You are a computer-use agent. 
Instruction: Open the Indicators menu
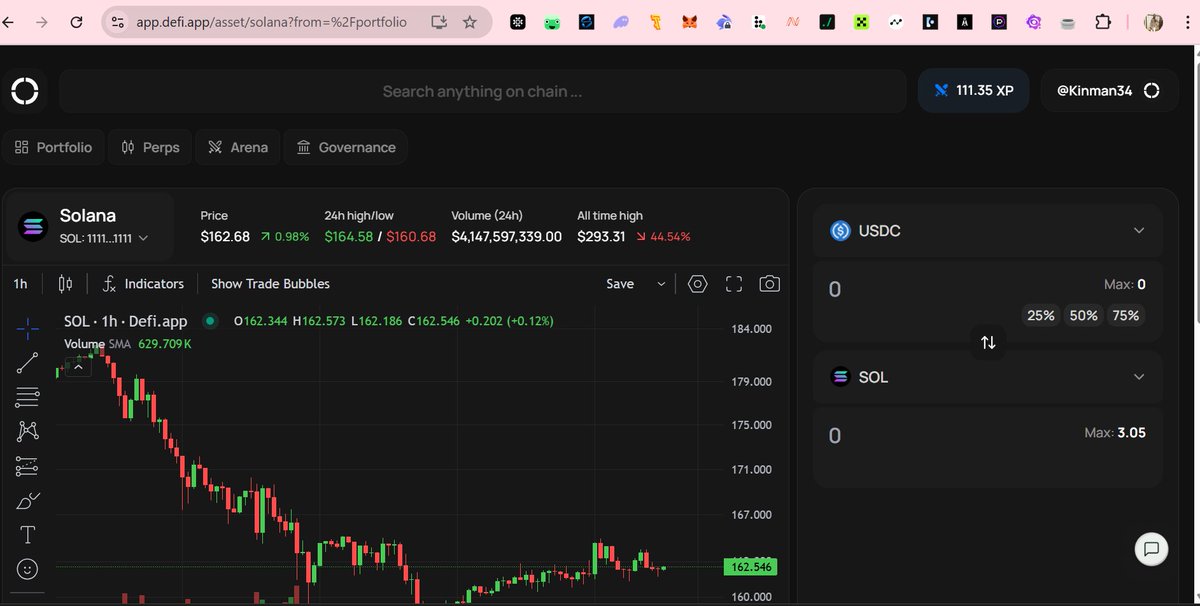click(x=143, y=284)
